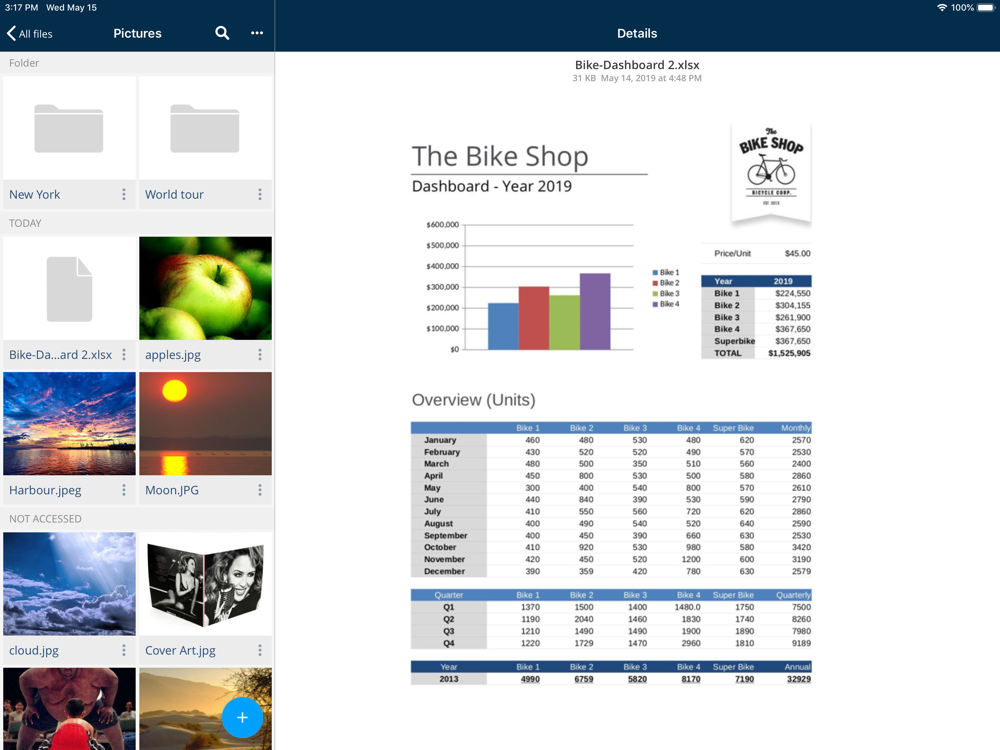Open options for World tour folder
This screenshot has height=750, width=1000.
260,195
